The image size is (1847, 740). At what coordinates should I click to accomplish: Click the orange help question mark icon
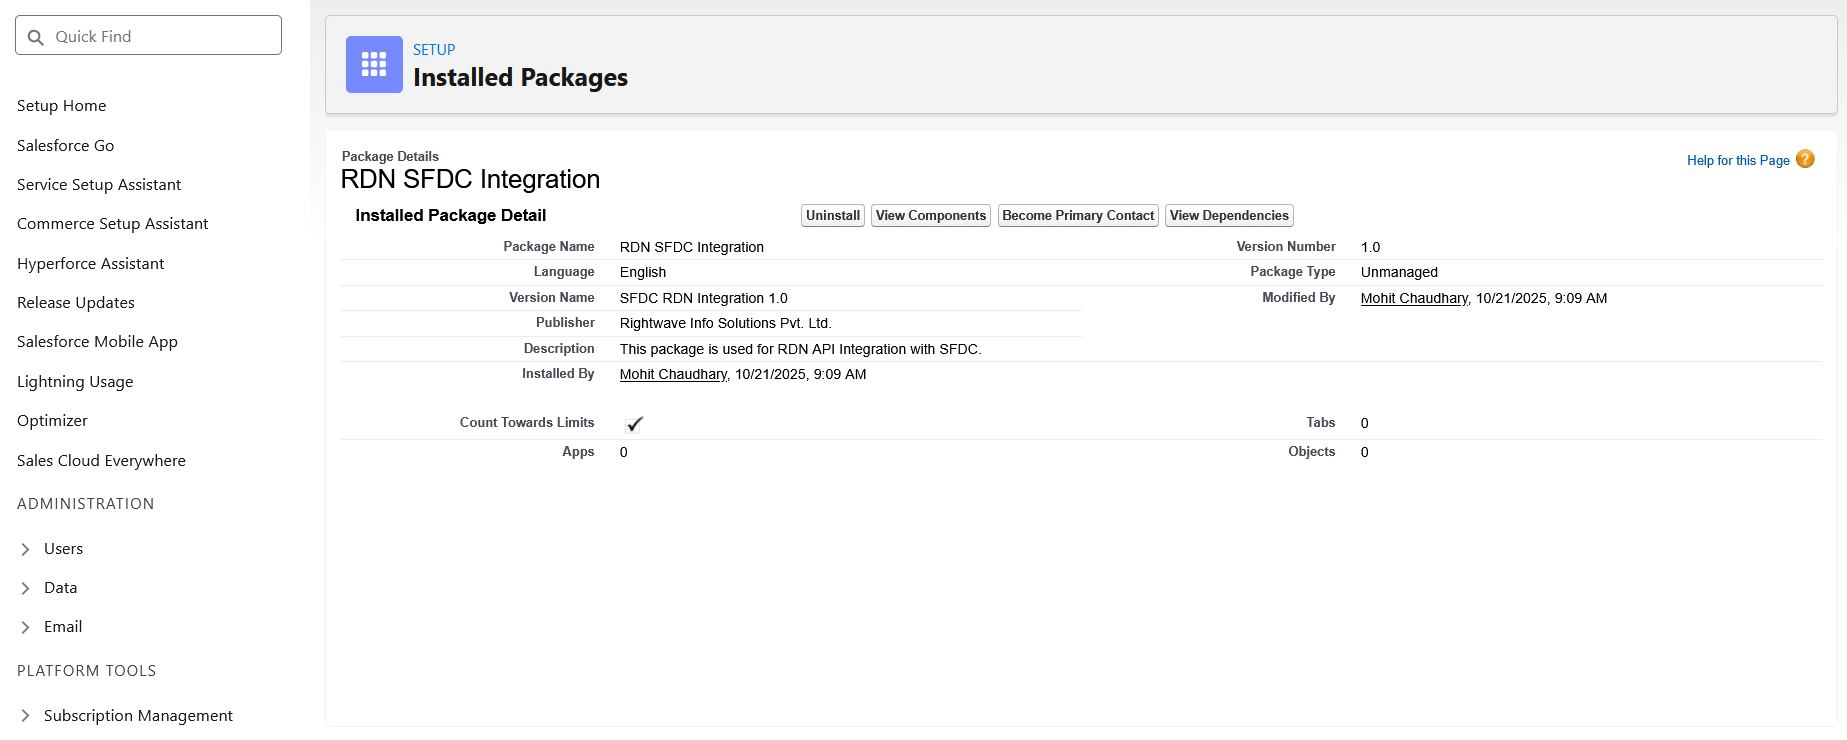1805,159
